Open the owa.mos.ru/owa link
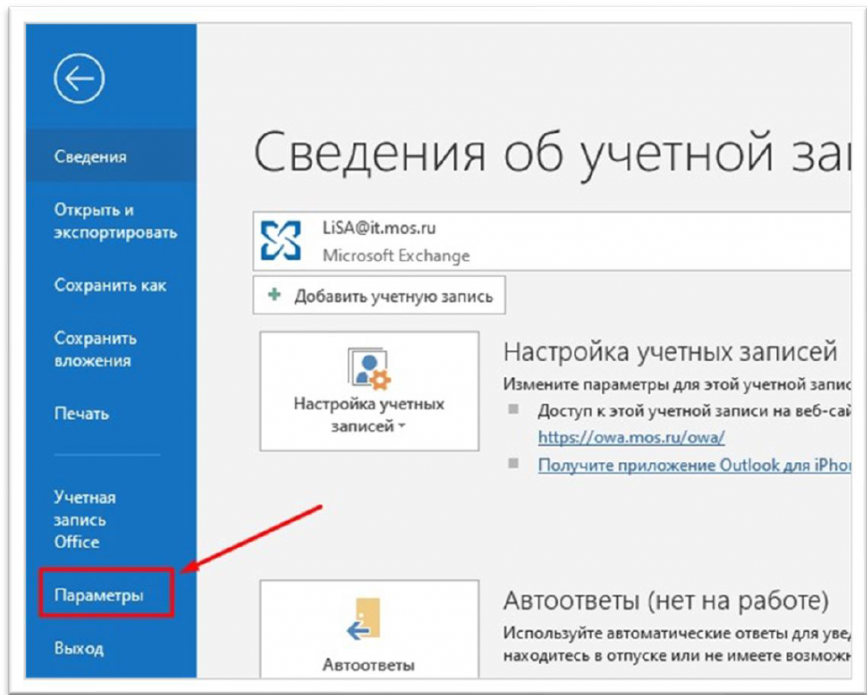The width and height of the screenshot is (867, 695). click(630, 437)
